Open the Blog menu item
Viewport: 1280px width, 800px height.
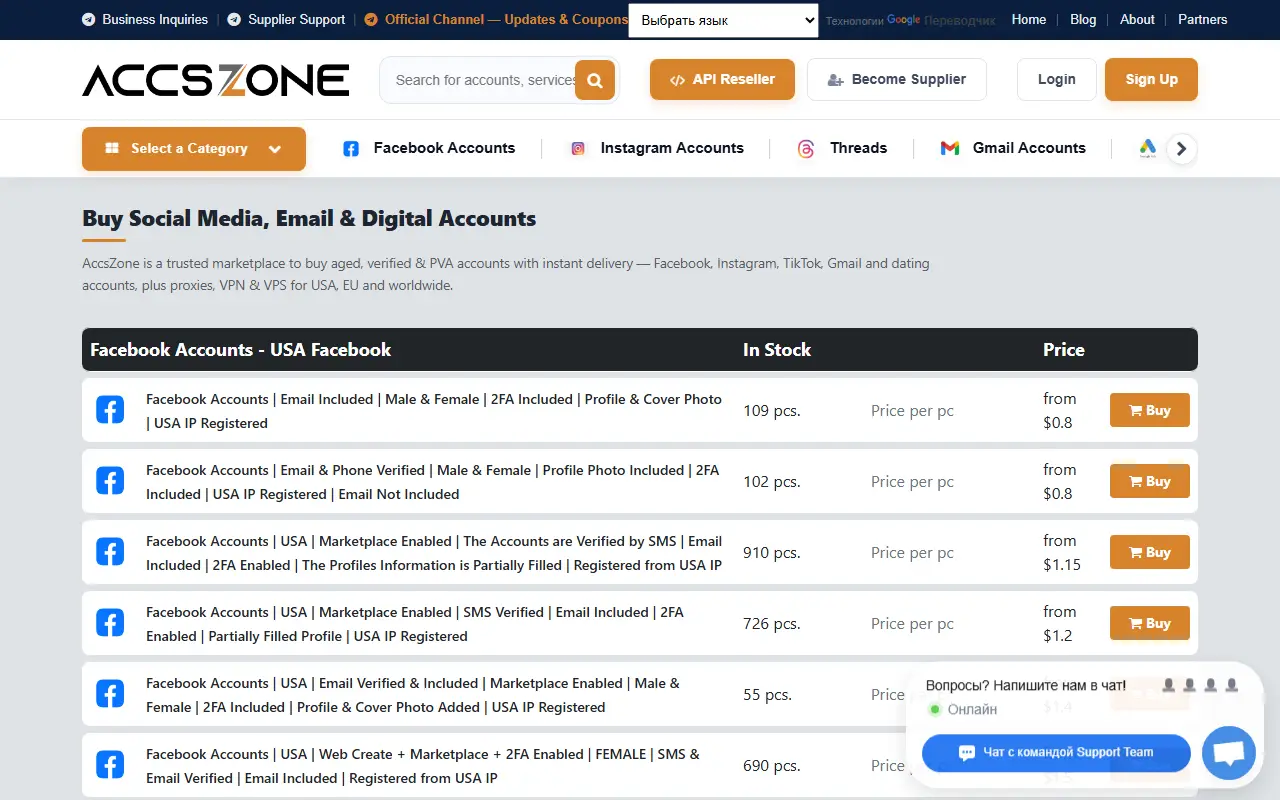tap(1083, 19)
